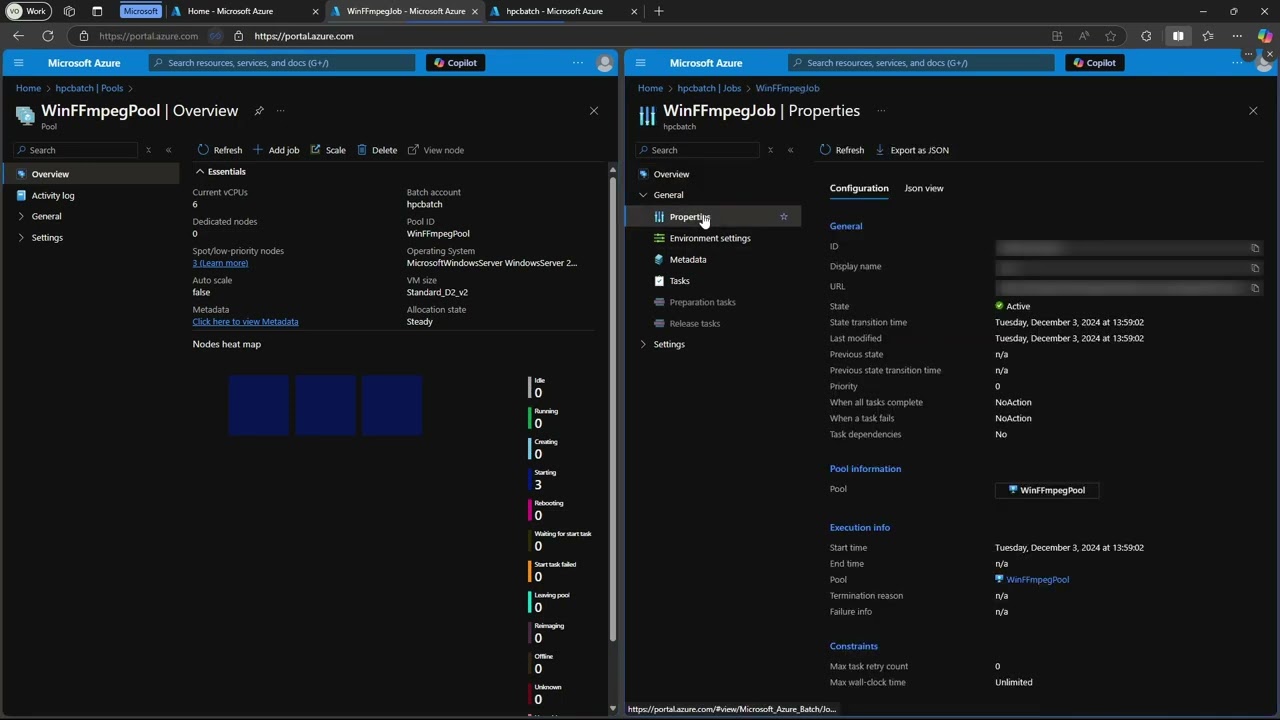Reload the browser page

click(47, 36)
